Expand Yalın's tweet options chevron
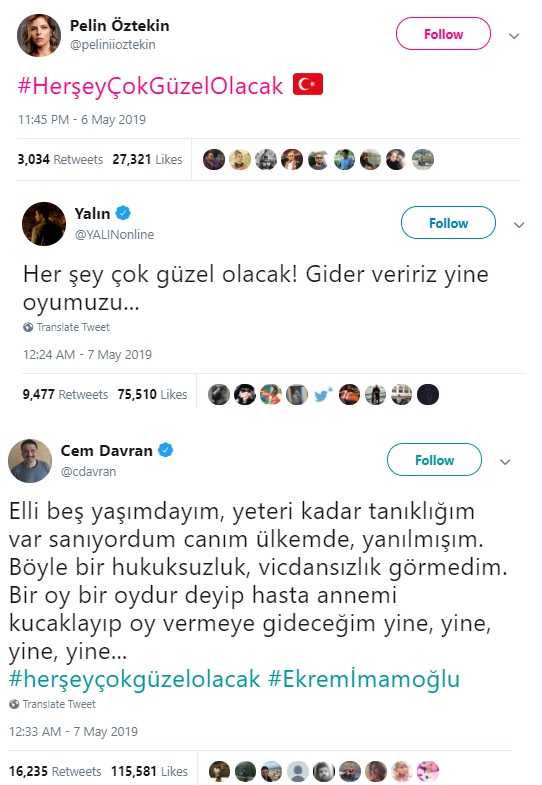 point(519,225)
